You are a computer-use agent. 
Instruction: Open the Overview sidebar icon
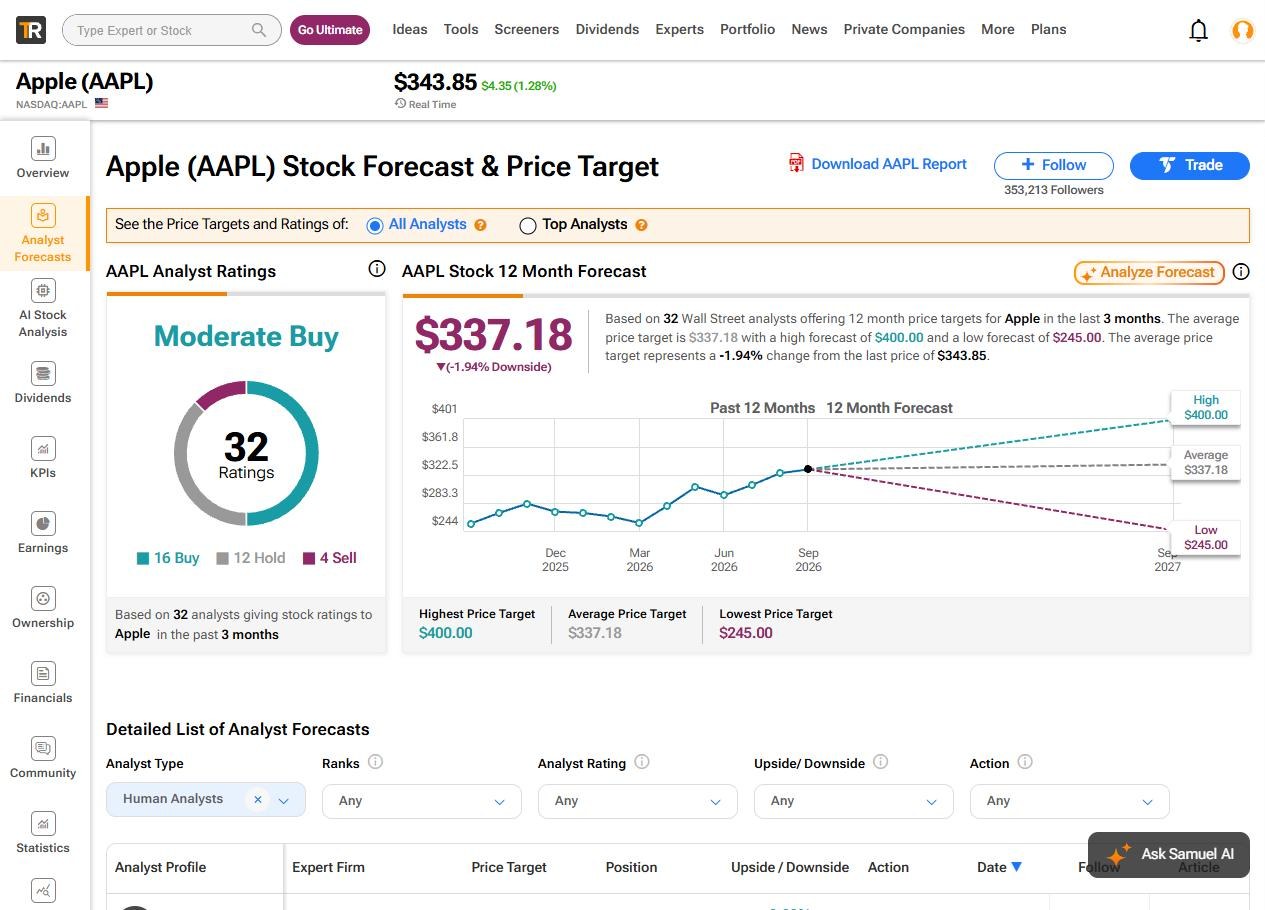pos(43,149)
